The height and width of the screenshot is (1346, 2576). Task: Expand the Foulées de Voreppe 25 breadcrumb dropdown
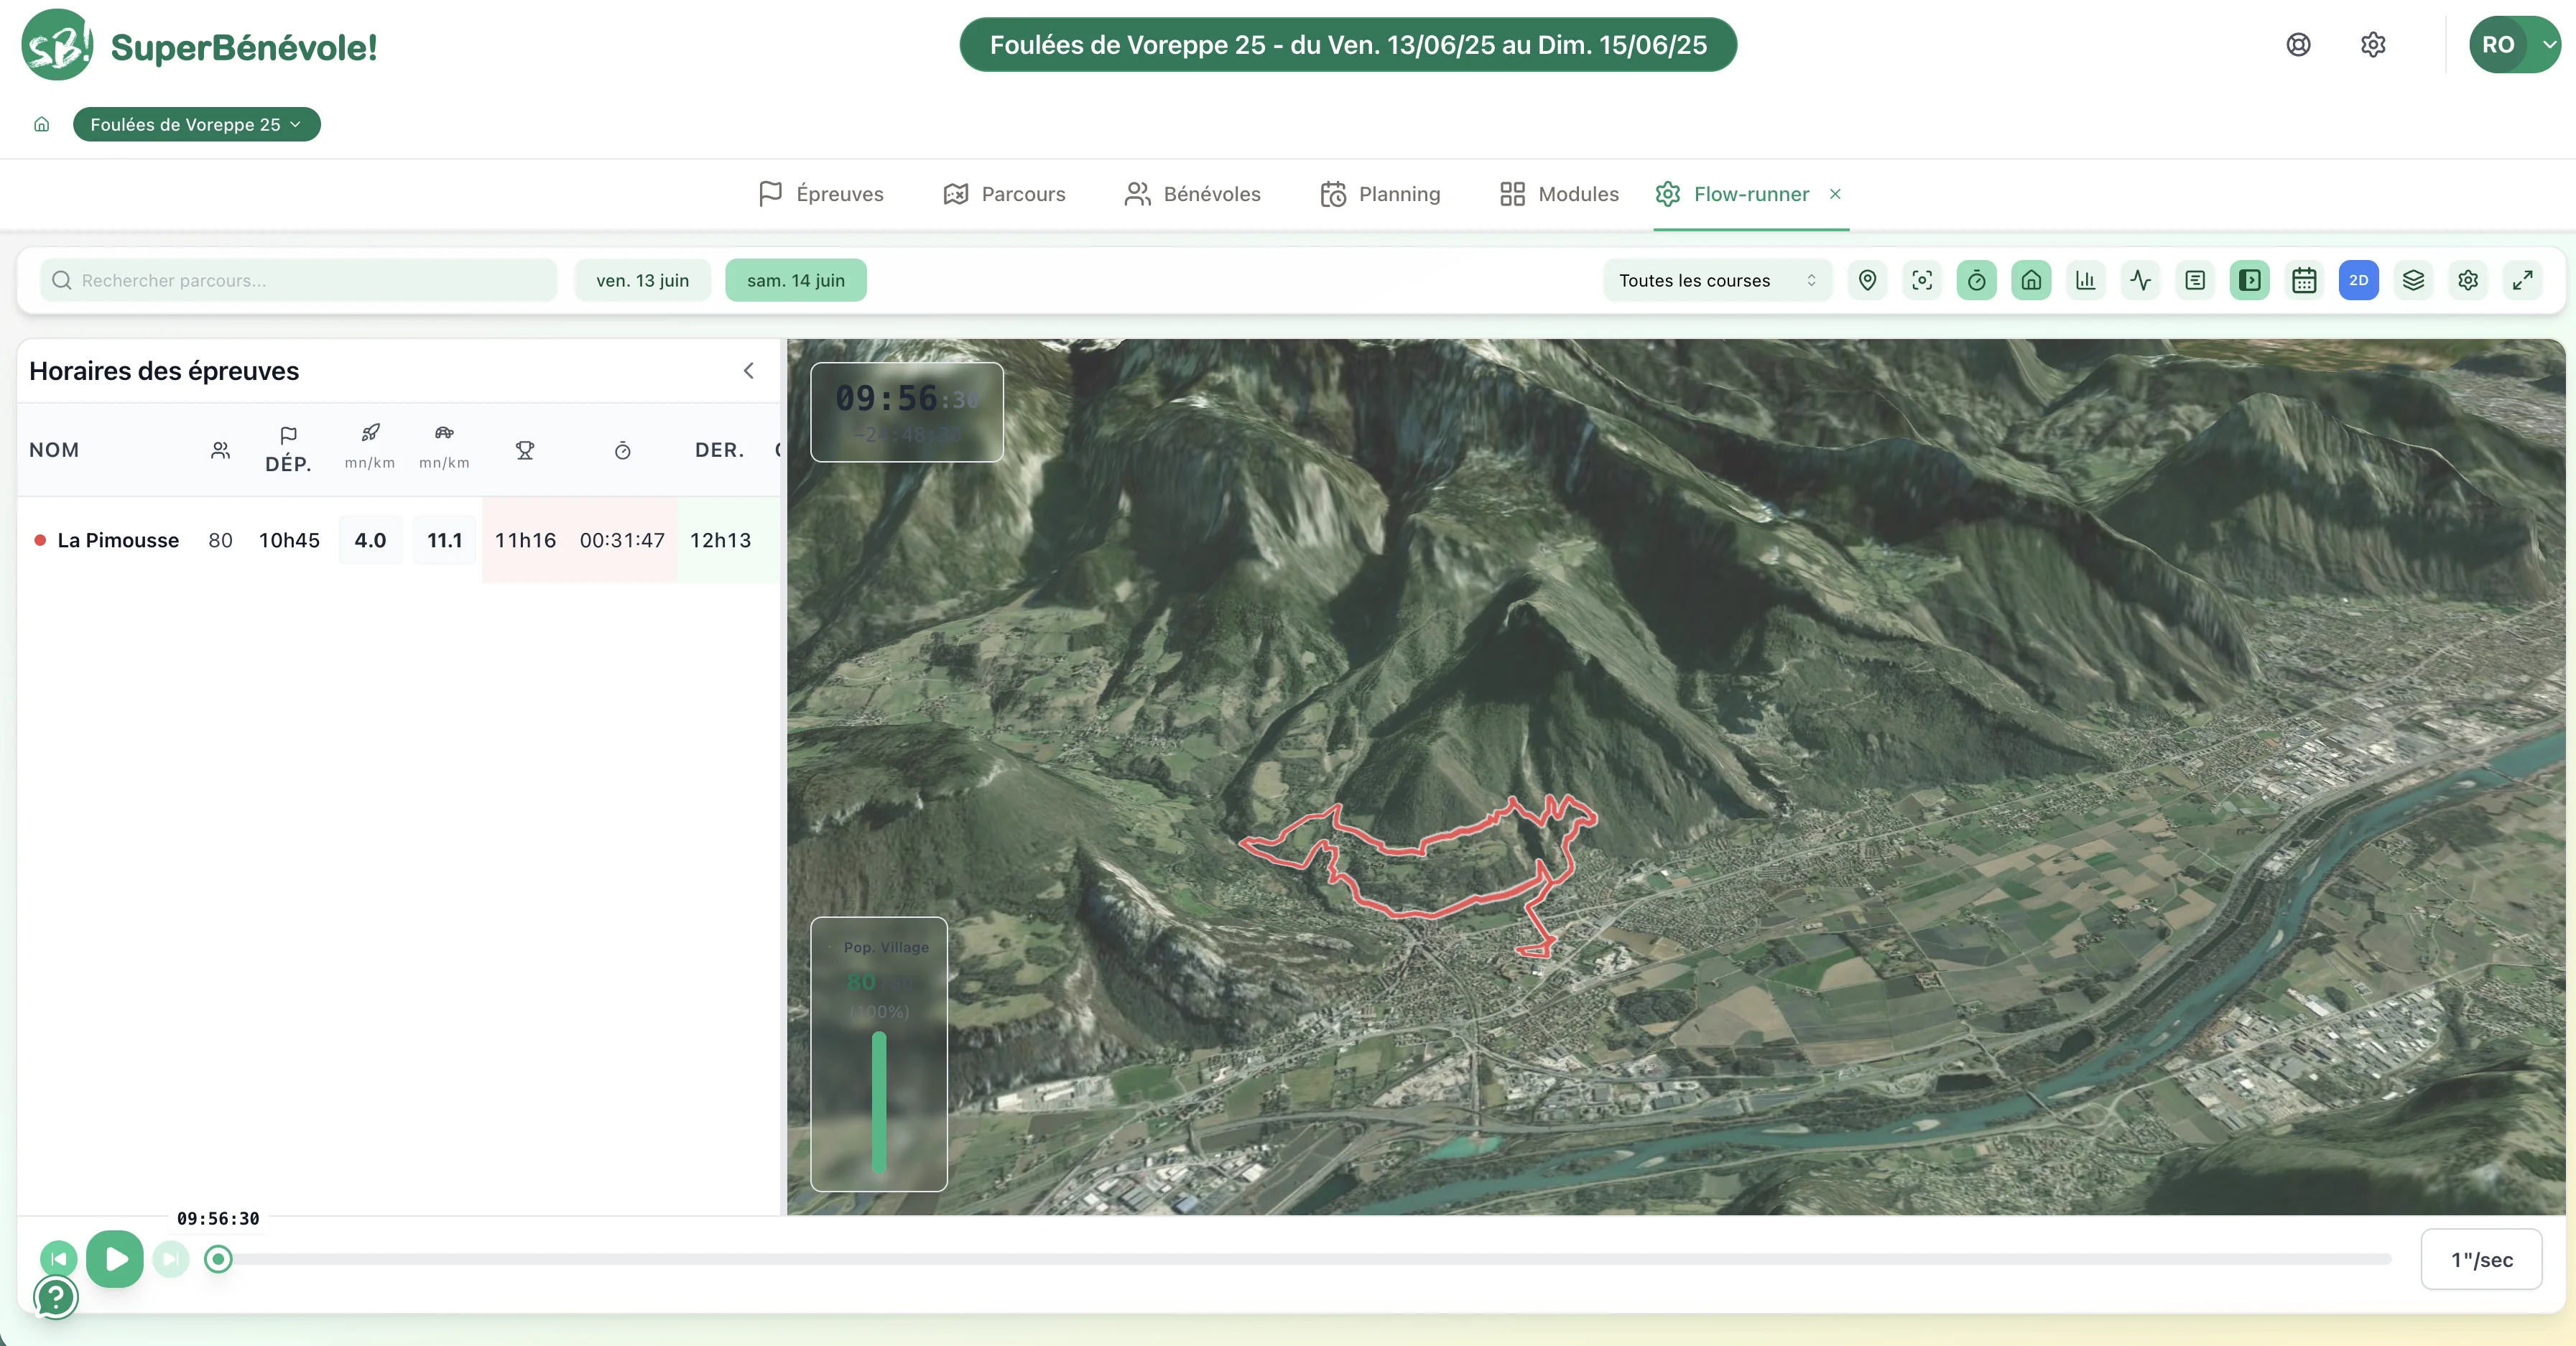coord(197,124)
